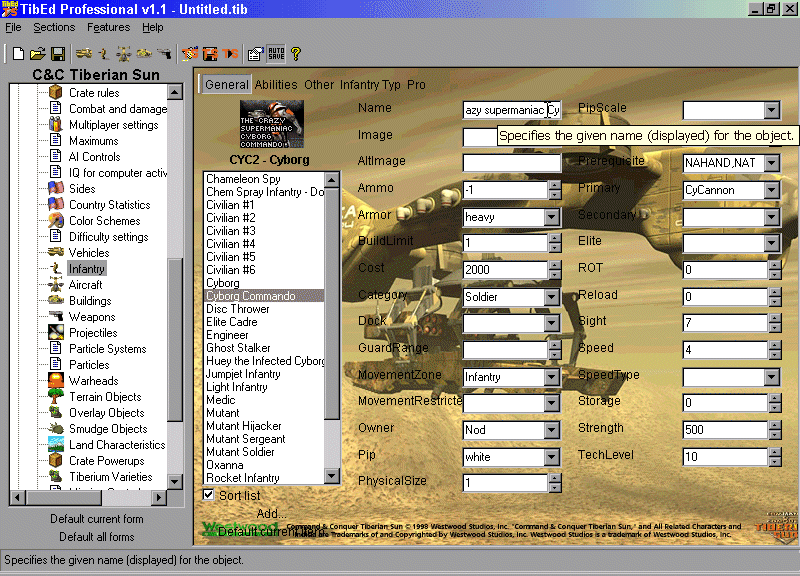The height and width of the screenshot is (576, 800).
Task: Open the weapons editor via pistol toolbar icon
Action: (x=164, y=54)
